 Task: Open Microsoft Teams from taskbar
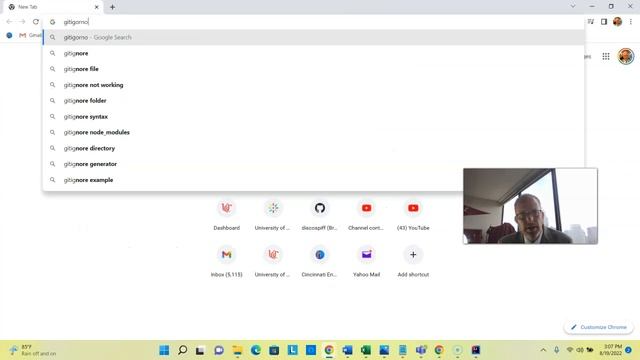421,350
